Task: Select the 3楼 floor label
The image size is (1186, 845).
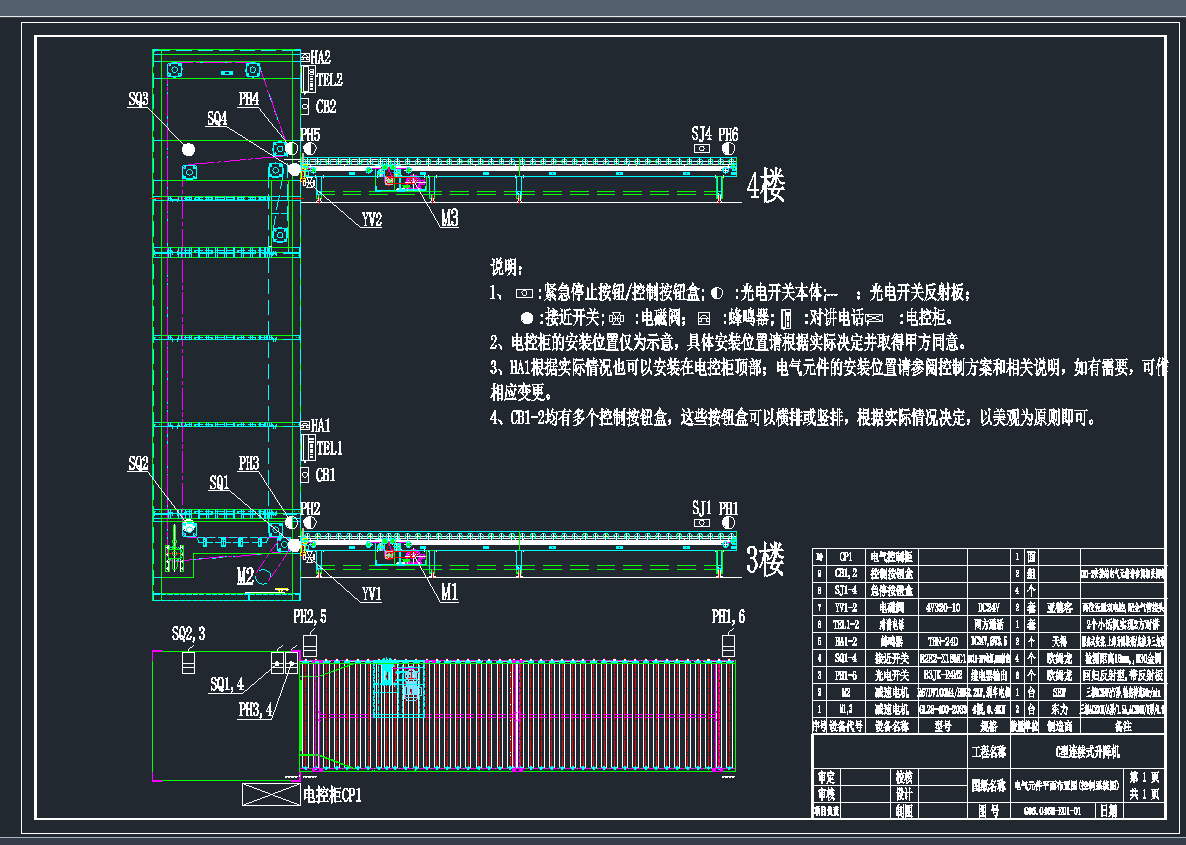Action: point(765,562)
